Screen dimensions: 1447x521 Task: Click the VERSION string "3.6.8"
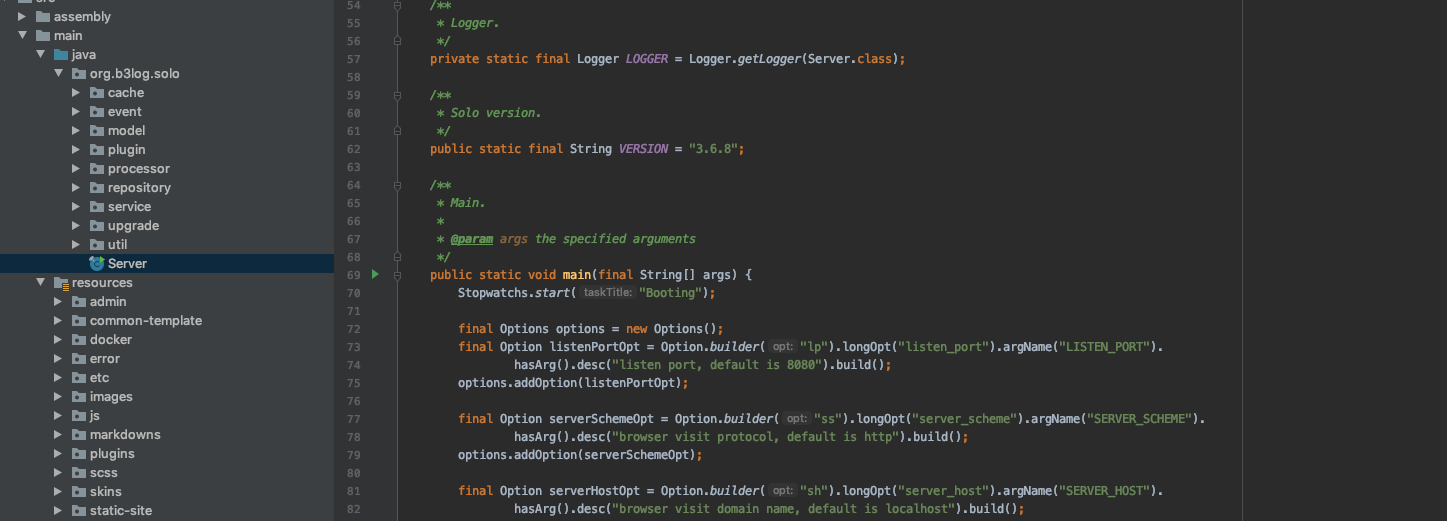pyautogui.click(x=713, y=149)
